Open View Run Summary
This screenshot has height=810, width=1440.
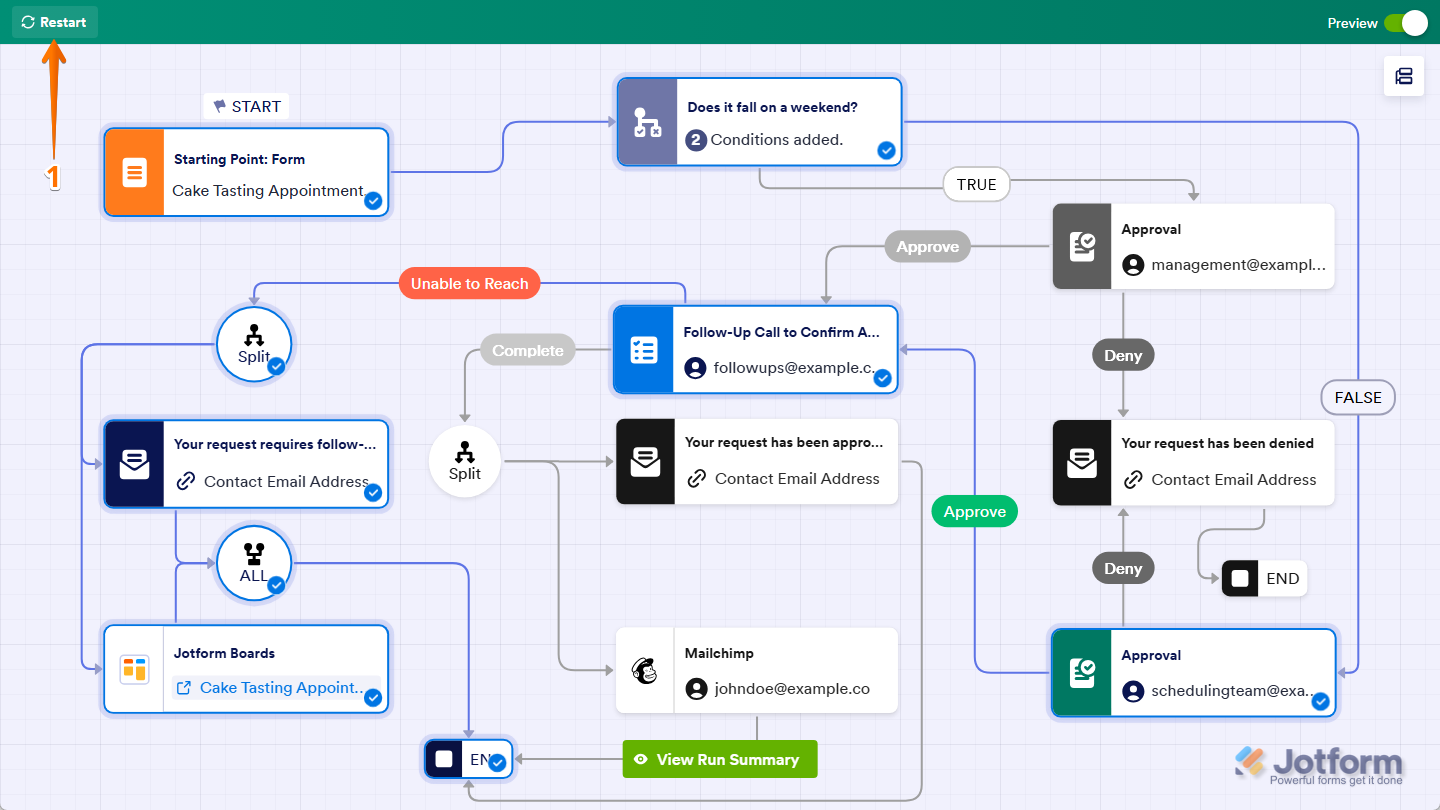(x=719, y=759)
